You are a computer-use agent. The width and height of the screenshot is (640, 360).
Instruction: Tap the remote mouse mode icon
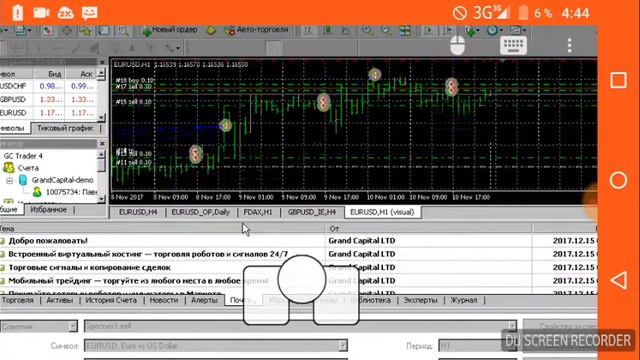pos(458,45)
